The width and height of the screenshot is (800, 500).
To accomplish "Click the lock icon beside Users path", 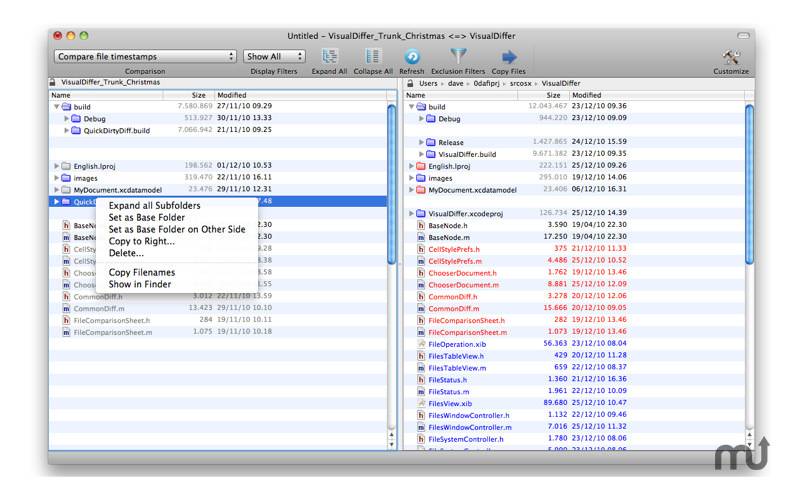I will coord(410,83).
